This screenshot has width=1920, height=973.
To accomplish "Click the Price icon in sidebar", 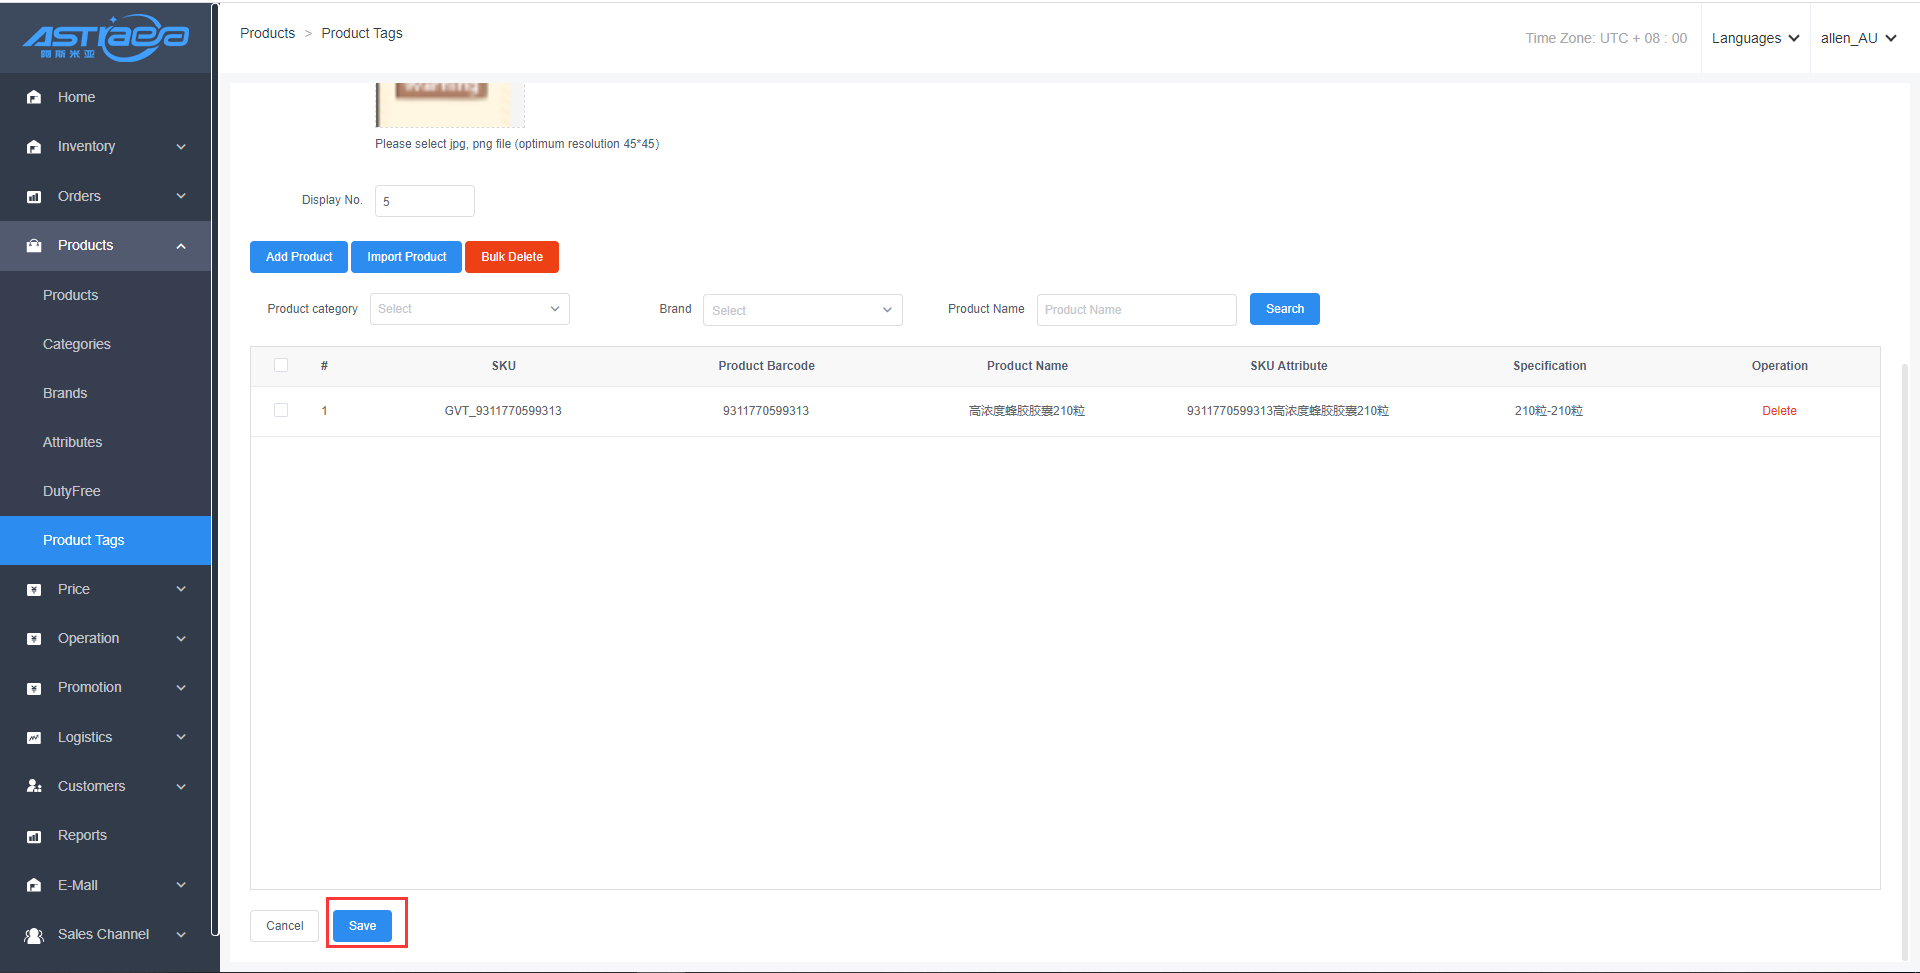I will (x=34, y=590).
